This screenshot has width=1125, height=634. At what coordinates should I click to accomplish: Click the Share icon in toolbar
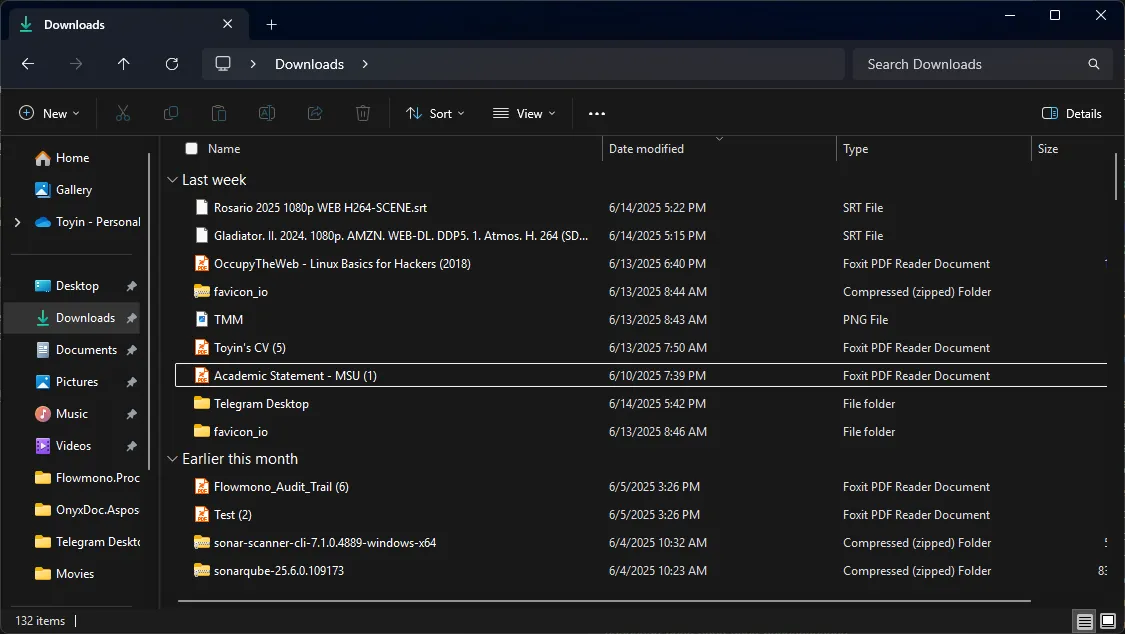point(315,114)
